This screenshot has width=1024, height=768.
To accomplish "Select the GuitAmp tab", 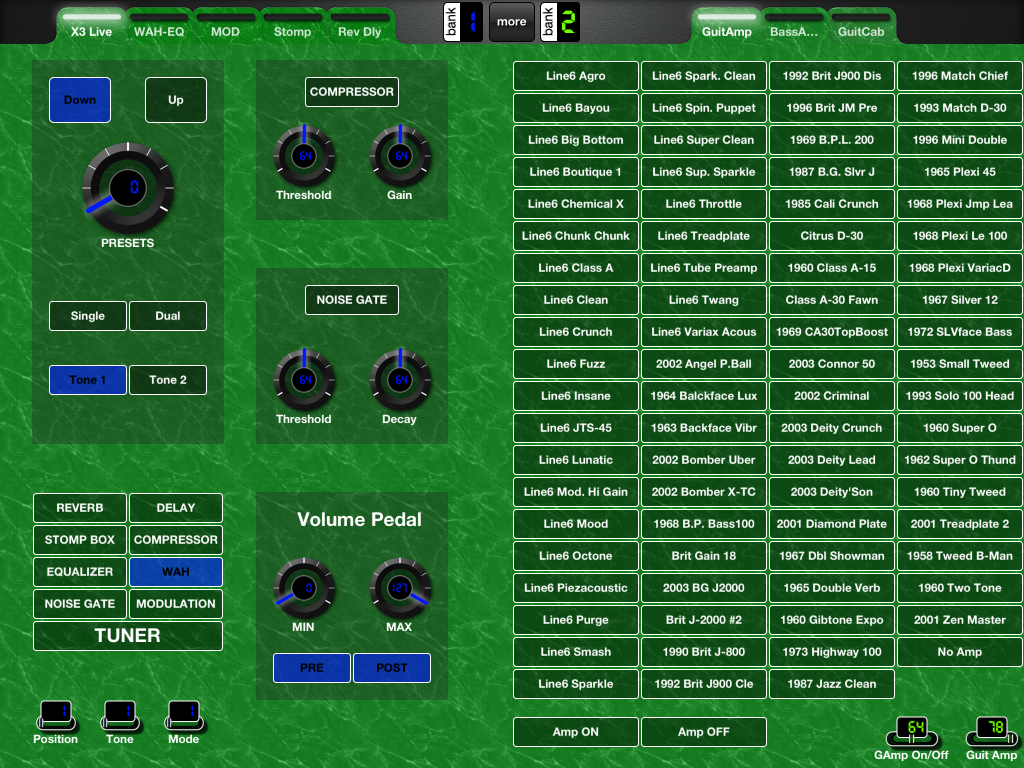I will 726,25.
